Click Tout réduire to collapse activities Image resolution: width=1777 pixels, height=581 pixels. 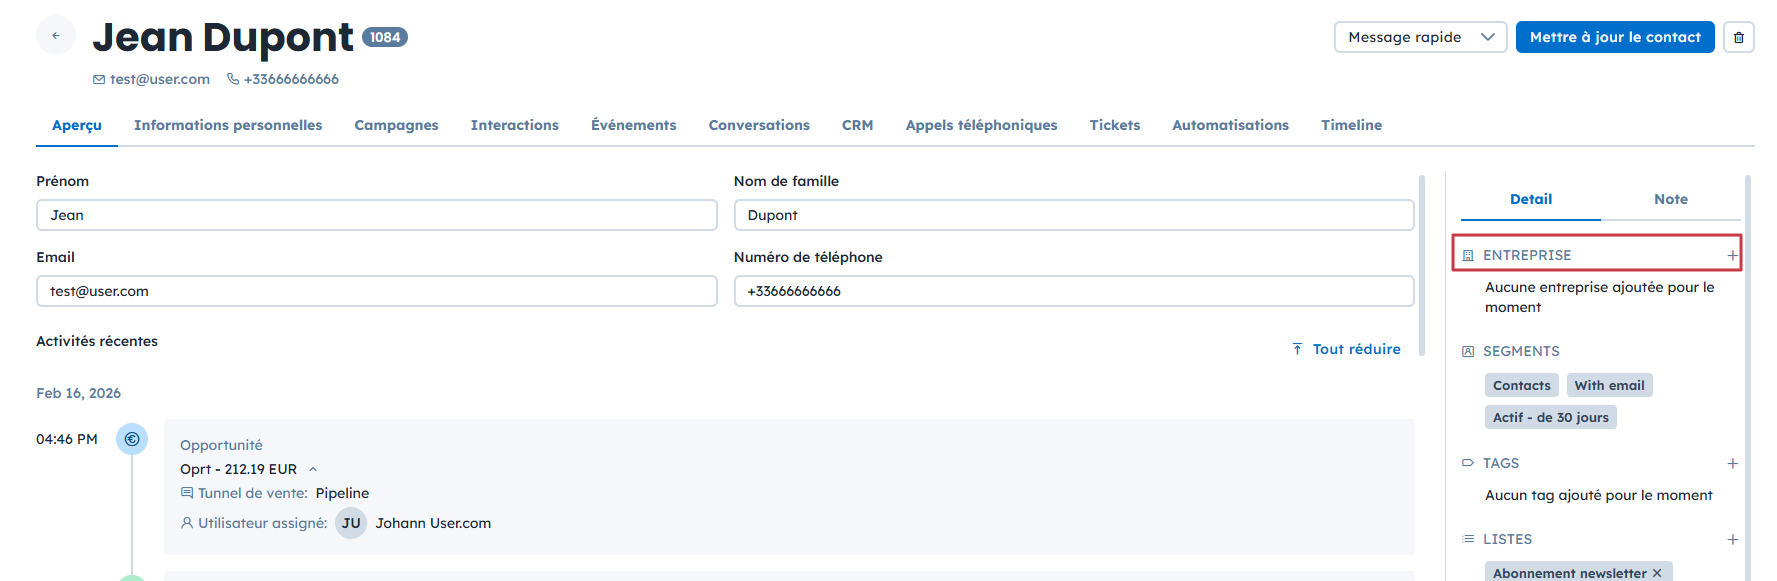1346,349
